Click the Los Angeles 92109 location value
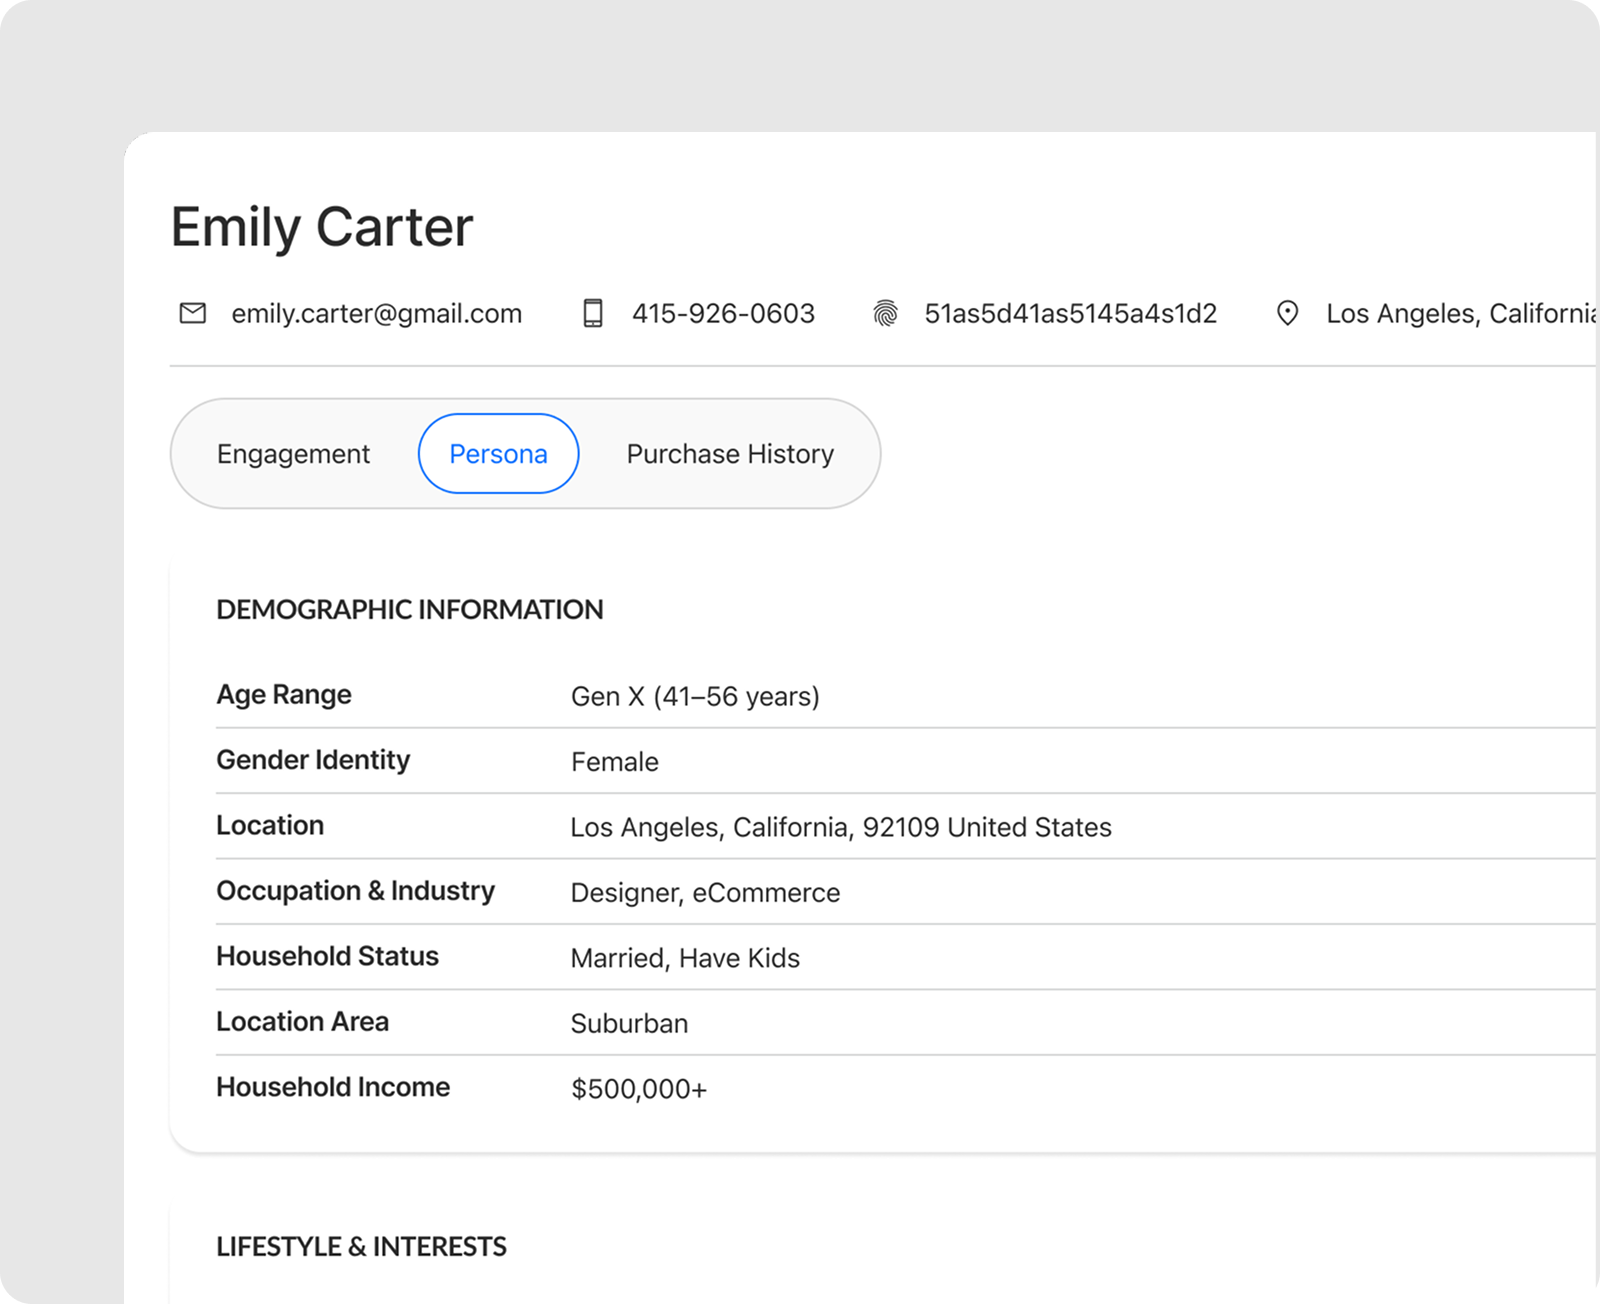The image size is (1600, 1304). tap(840, 828)
